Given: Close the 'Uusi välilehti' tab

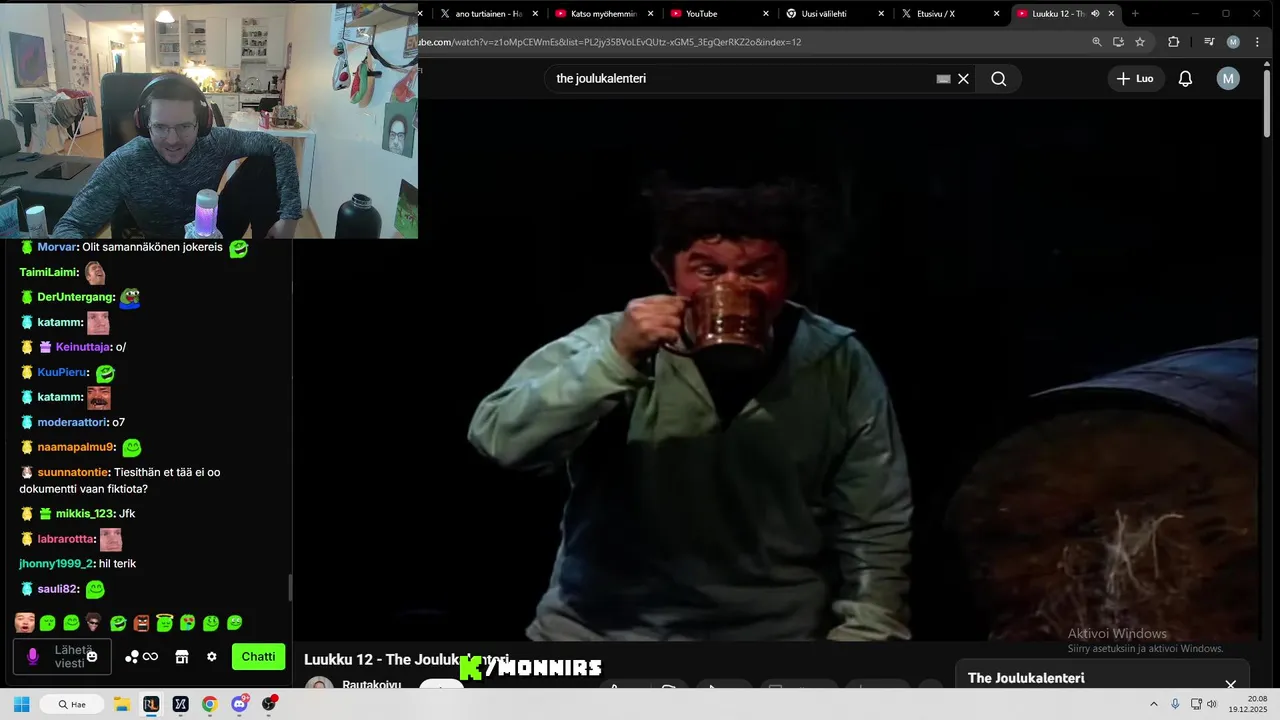Looking at the screenshot, I should pyautogui.click(x=881, y=14).
